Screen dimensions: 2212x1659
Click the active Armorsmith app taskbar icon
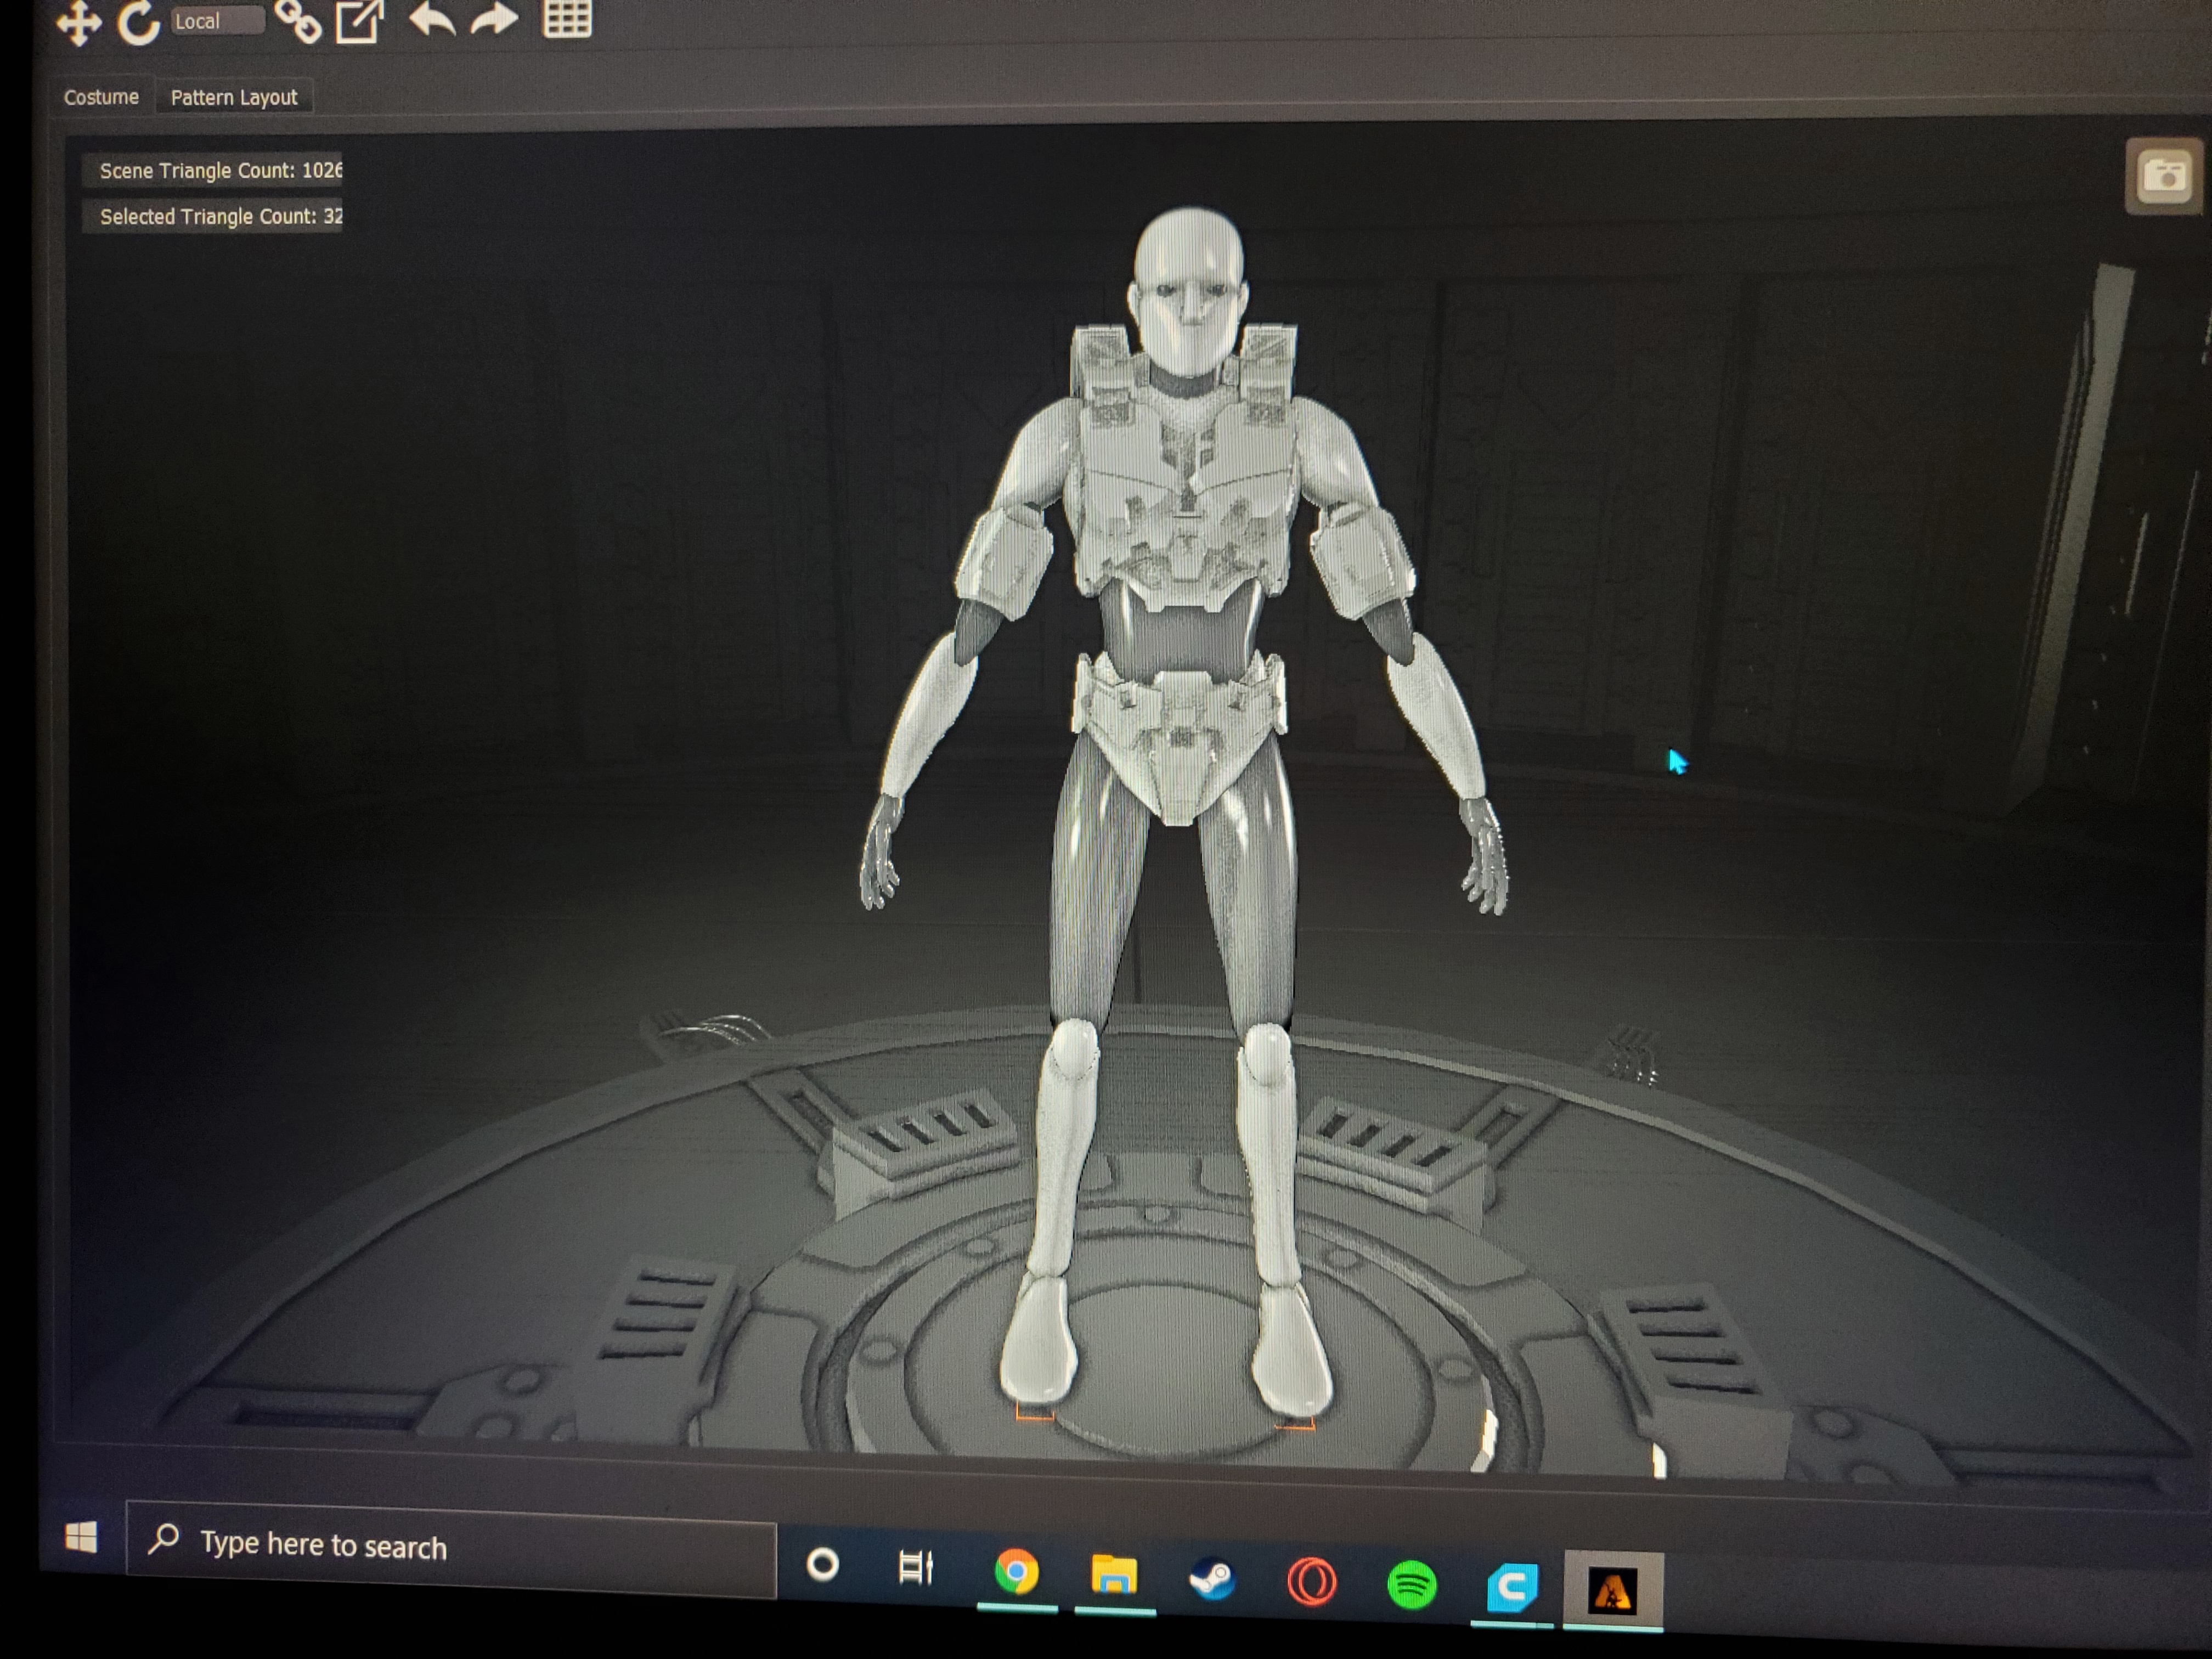pos(1613,1591)
